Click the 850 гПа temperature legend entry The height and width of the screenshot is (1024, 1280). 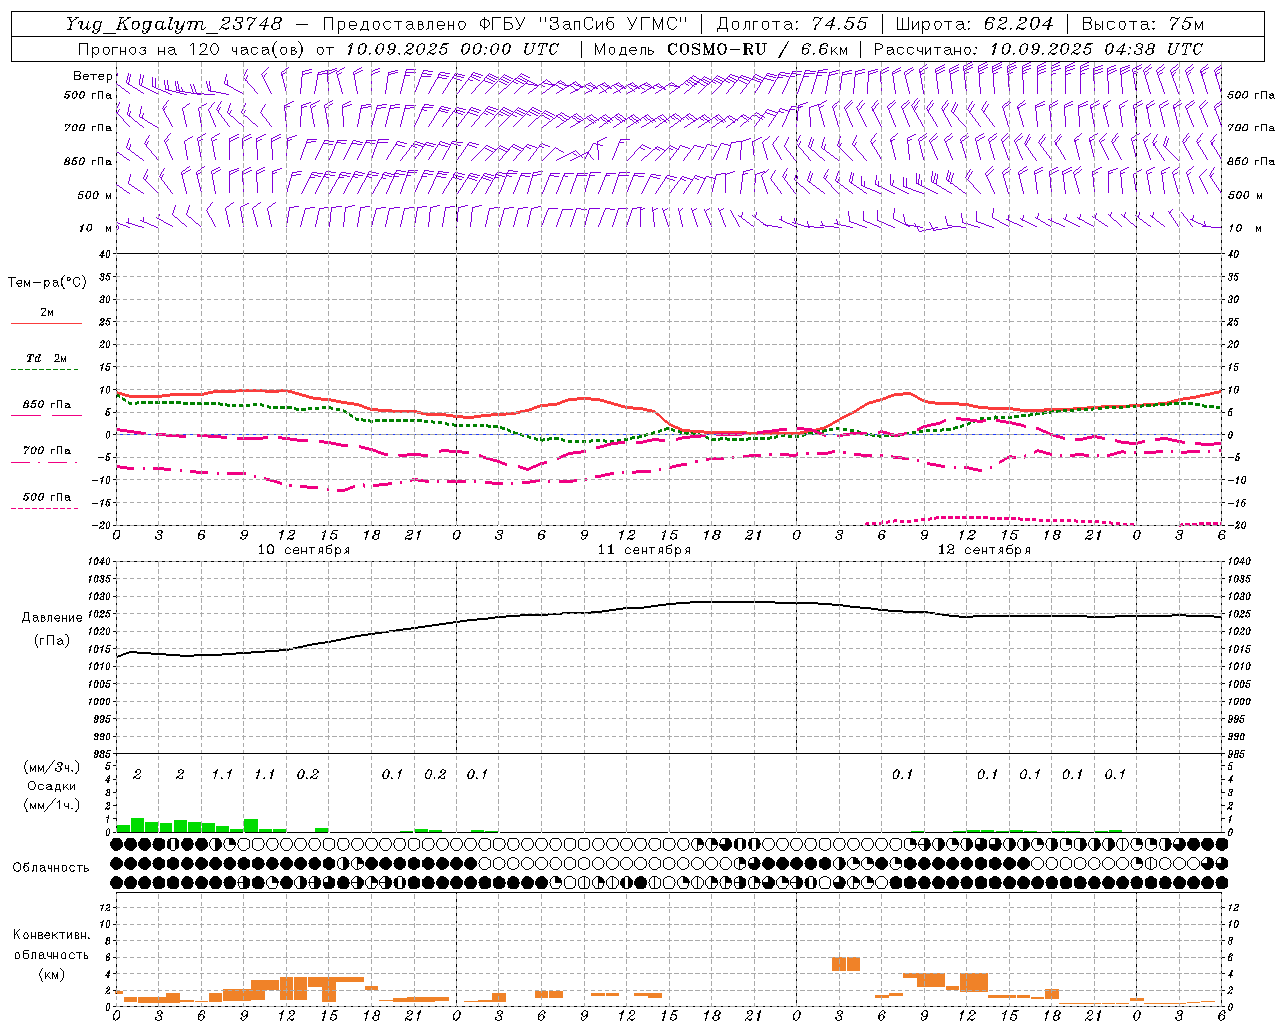(x=47, y=405)
